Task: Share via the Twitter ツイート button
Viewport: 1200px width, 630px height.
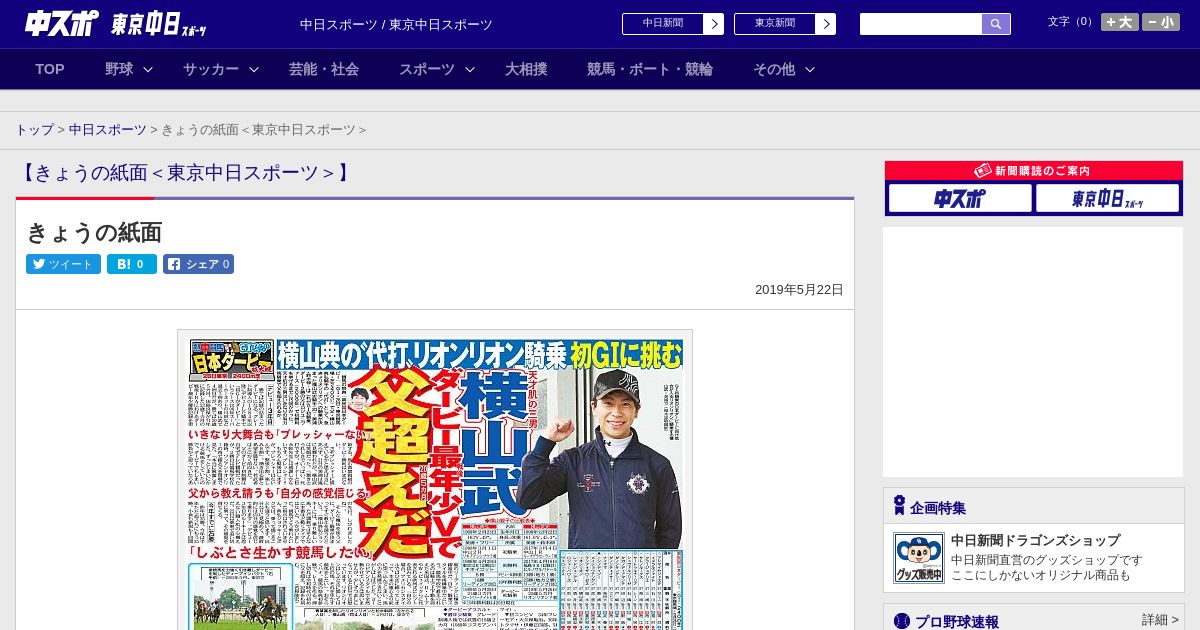Action: [x=63, y=264]
